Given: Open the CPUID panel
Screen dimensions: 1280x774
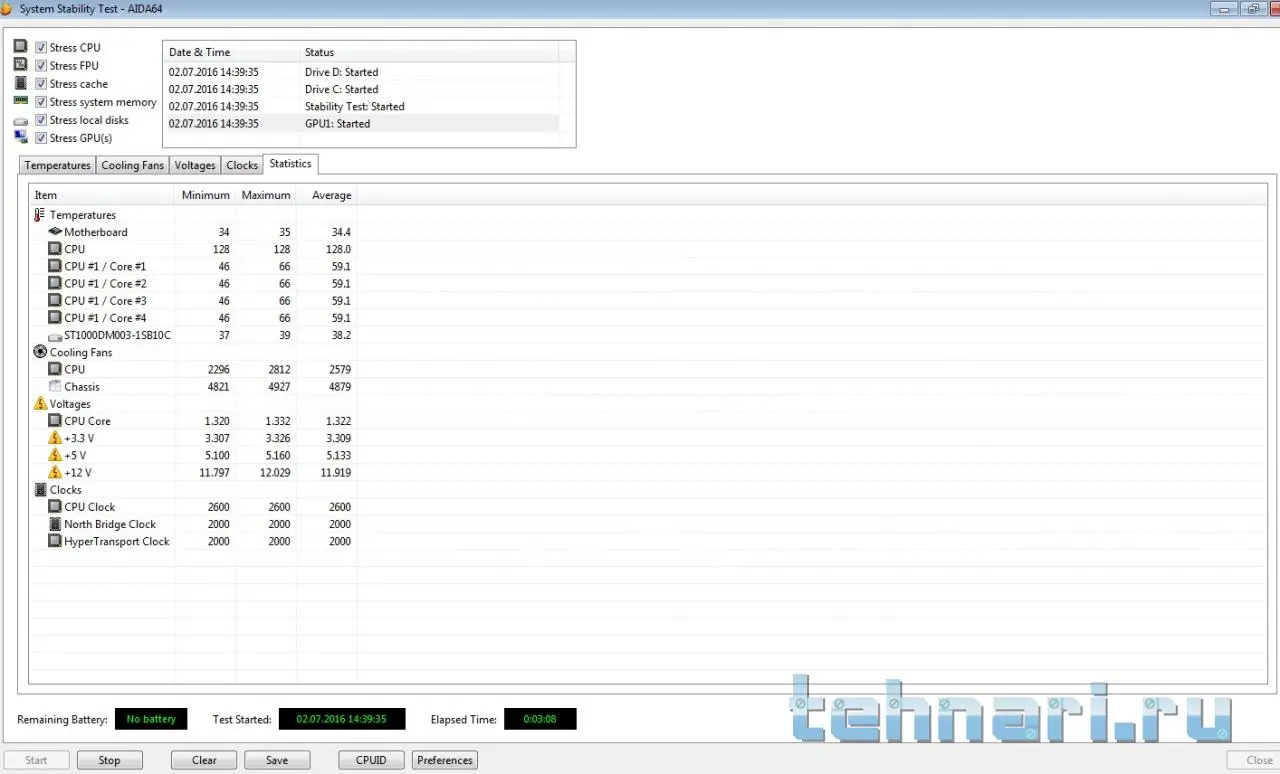Looking at the screenshot, I should (x=371, y=760).
